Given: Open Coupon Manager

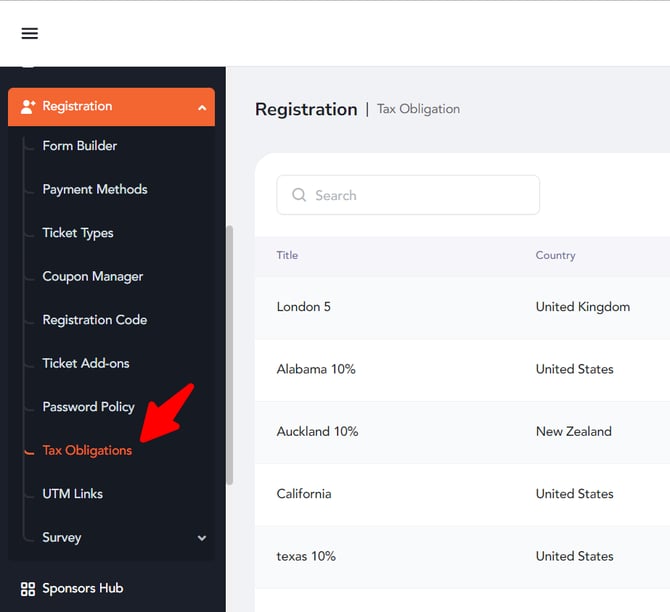Looking at the screenshot, I should point(92,276).
